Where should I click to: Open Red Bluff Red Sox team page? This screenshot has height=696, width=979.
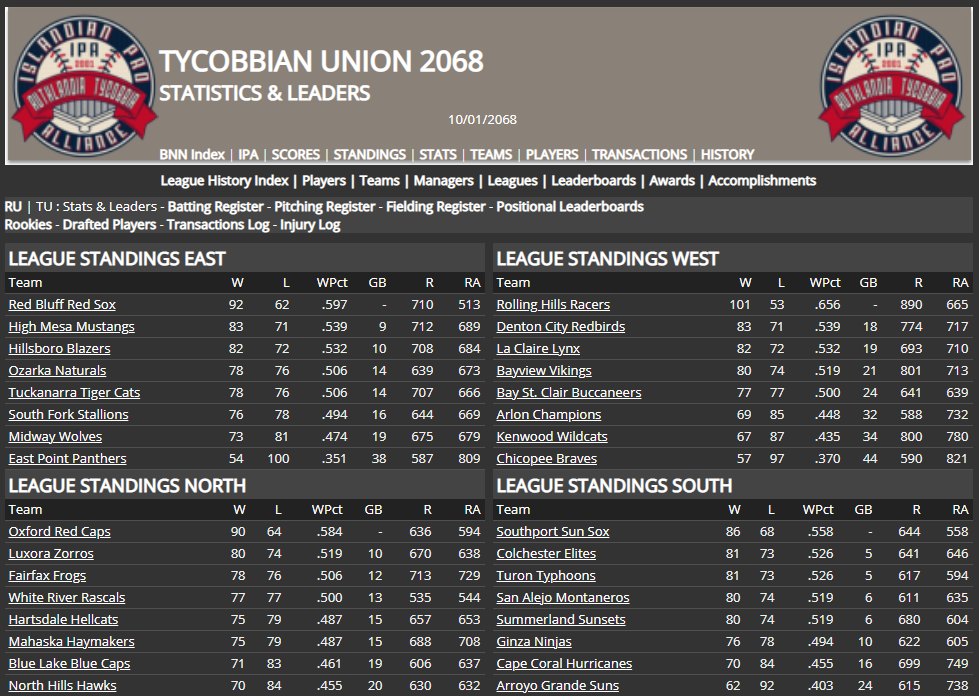coord(62,305)
